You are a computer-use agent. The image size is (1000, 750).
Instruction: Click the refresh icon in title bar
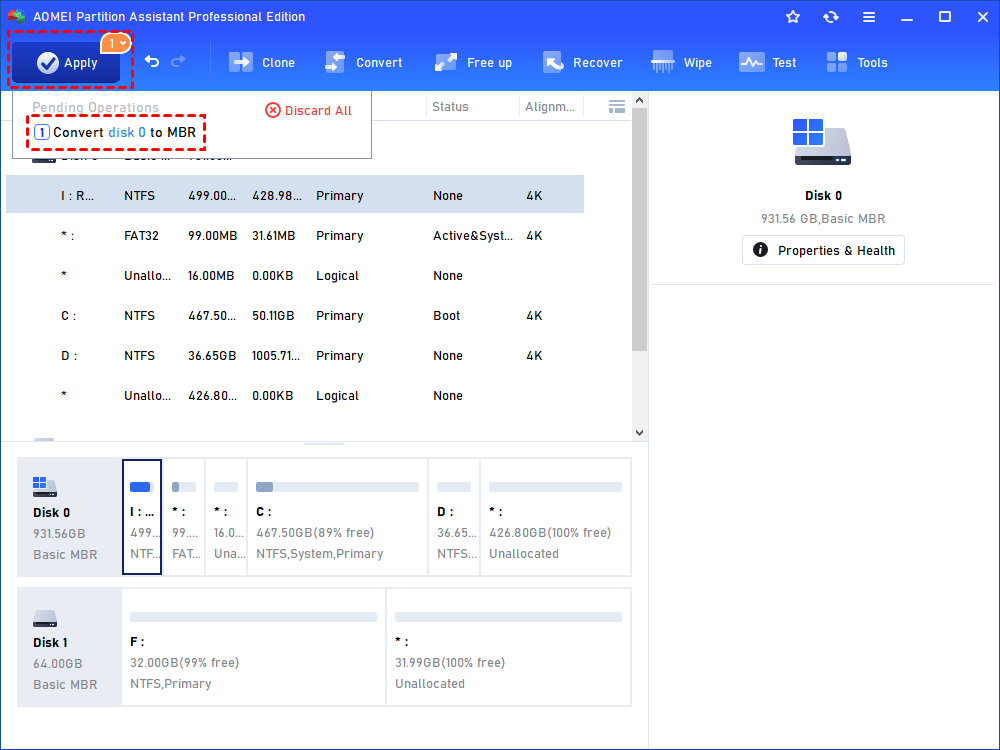tap(830, 17)
